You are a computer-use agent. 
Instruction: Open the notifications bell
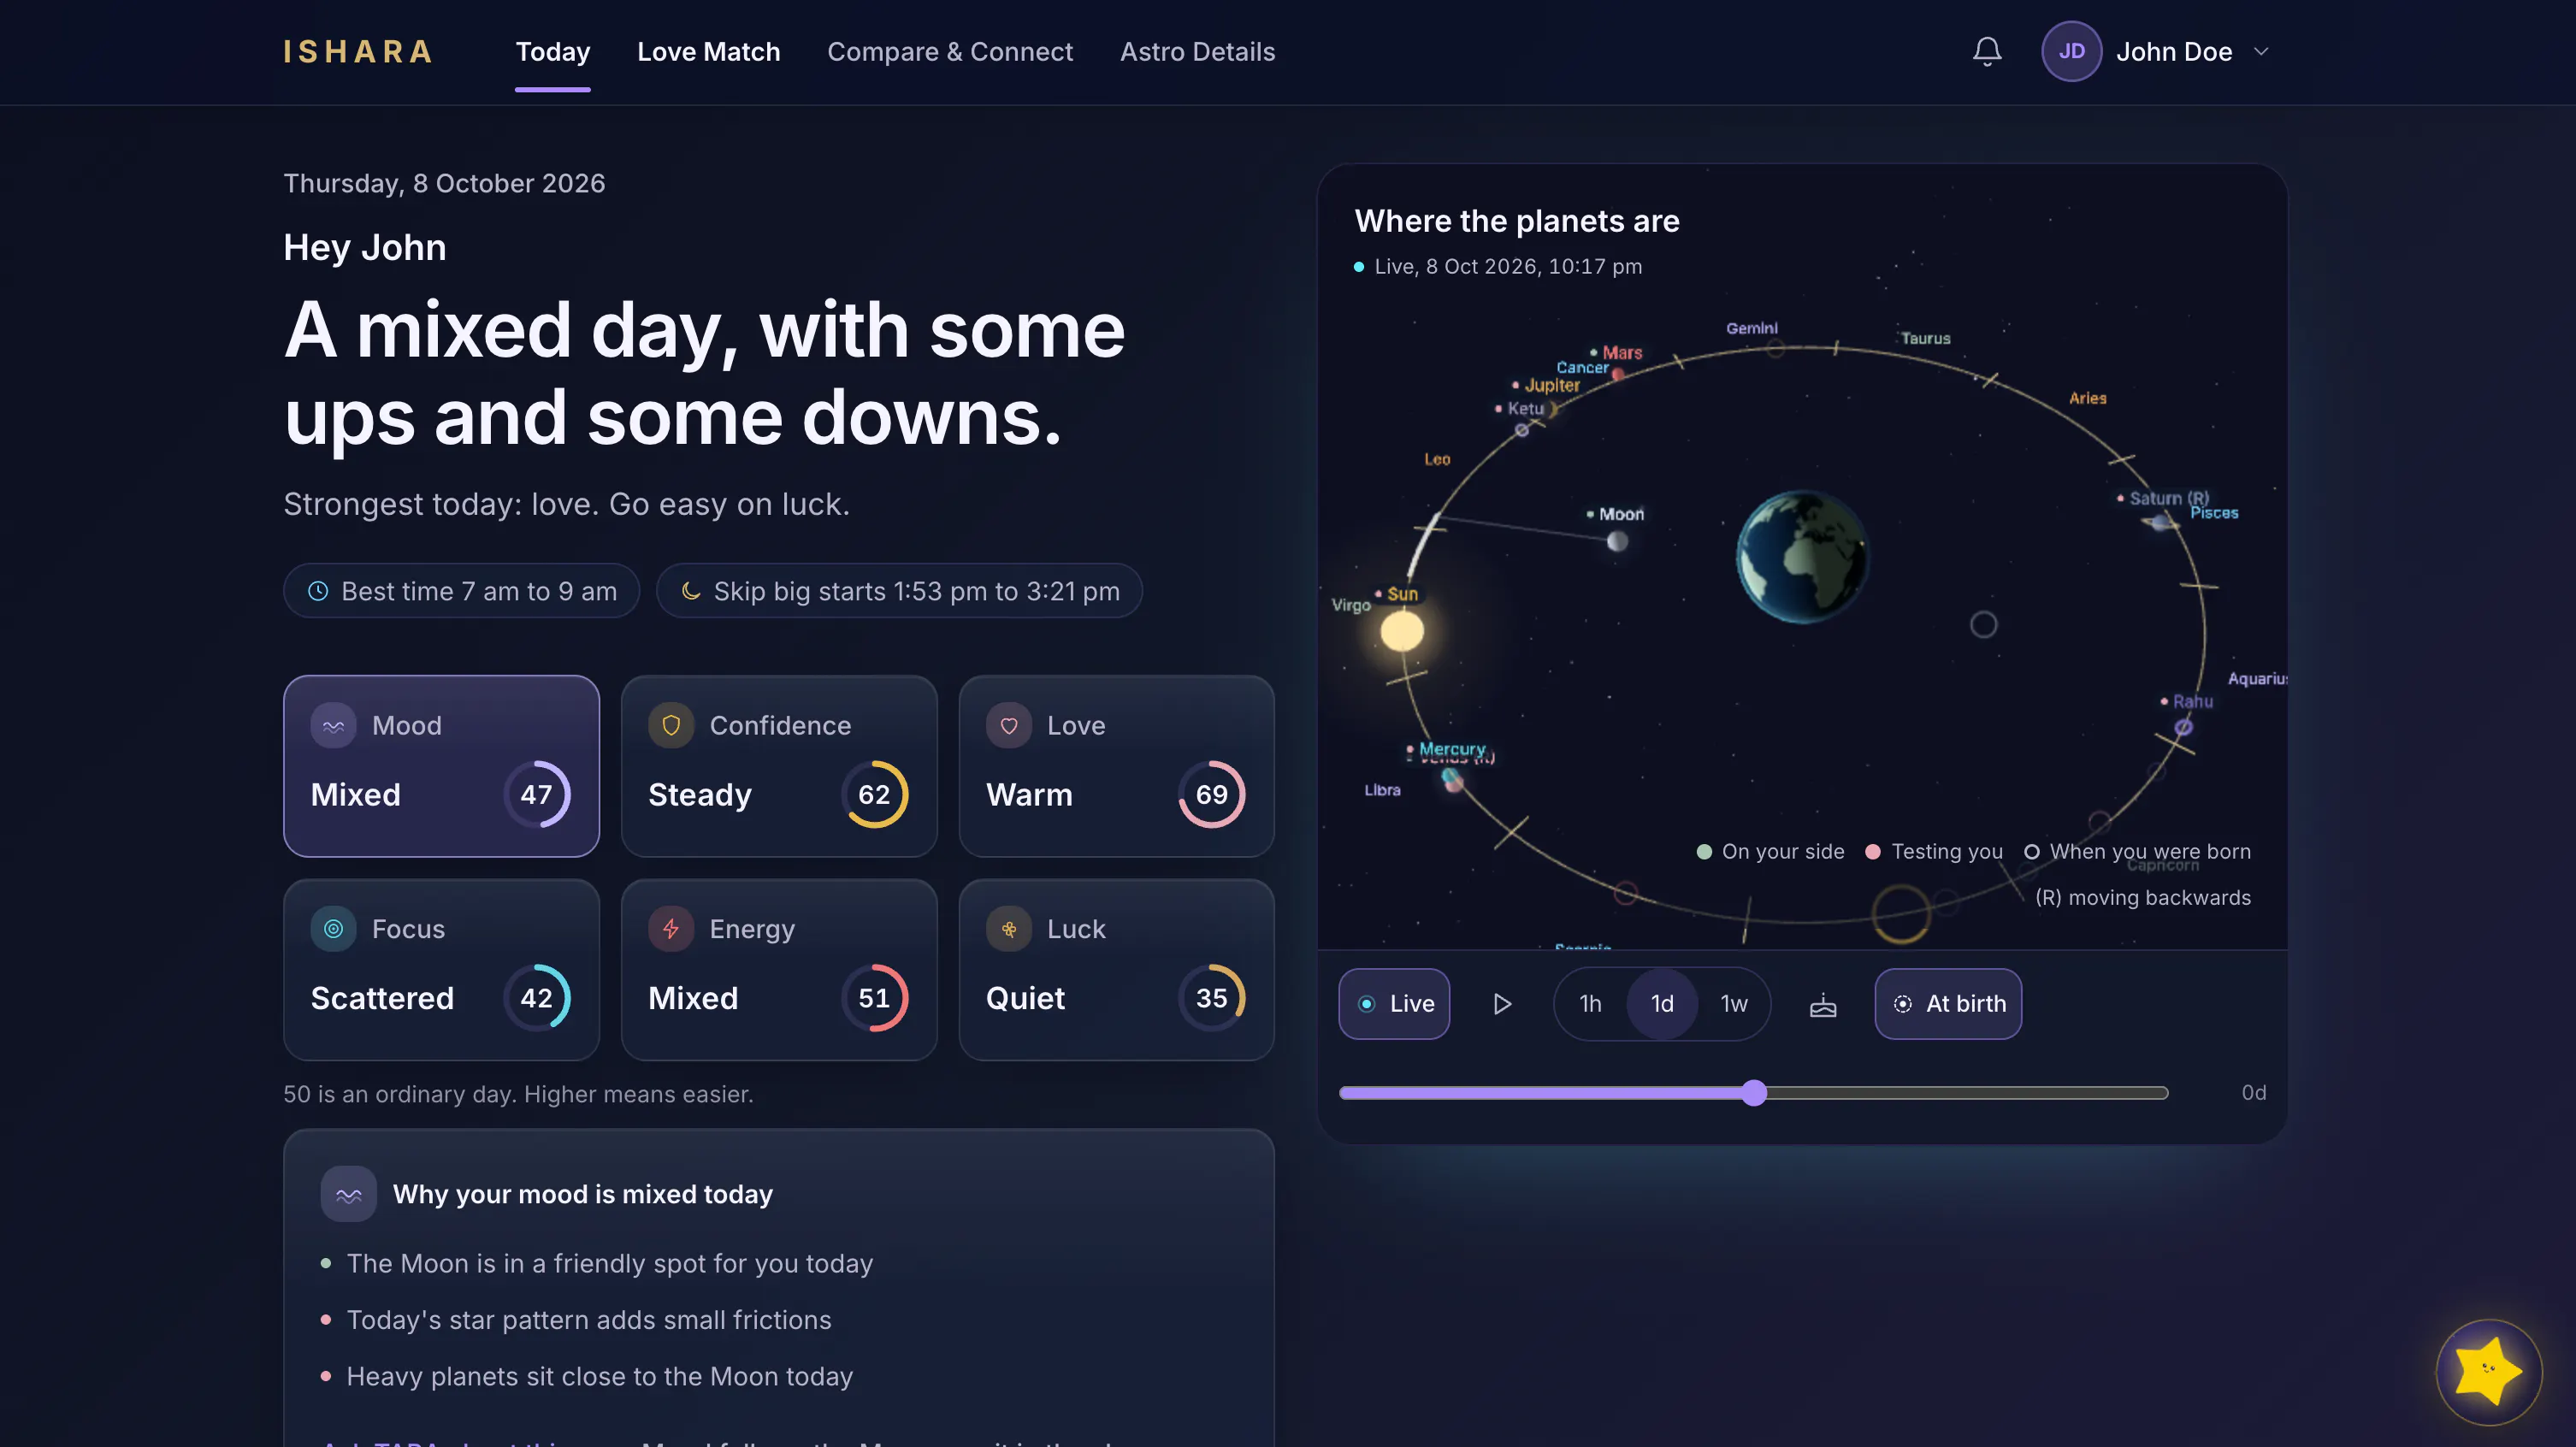(x=1987, y=51)
